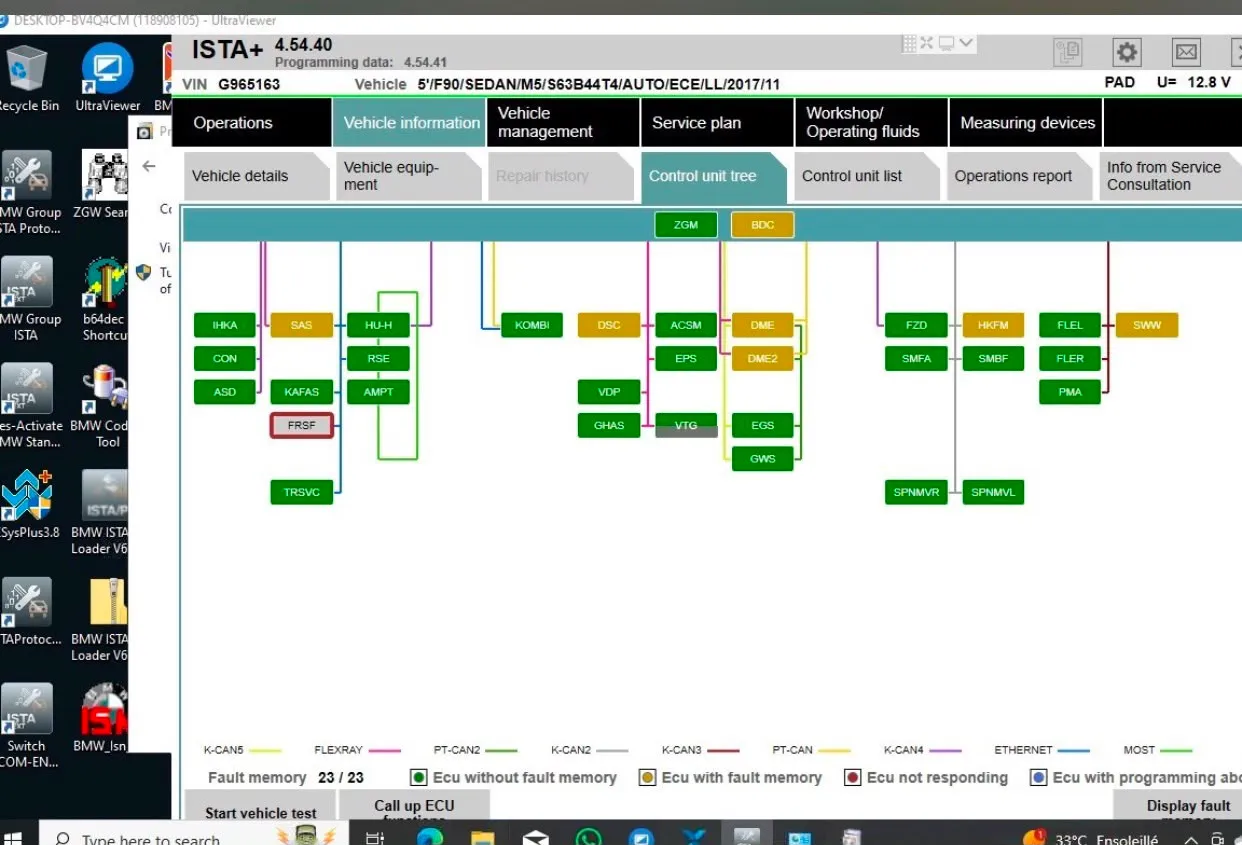
Task: Select the VTG control unit
Action: tap(686, 425)
